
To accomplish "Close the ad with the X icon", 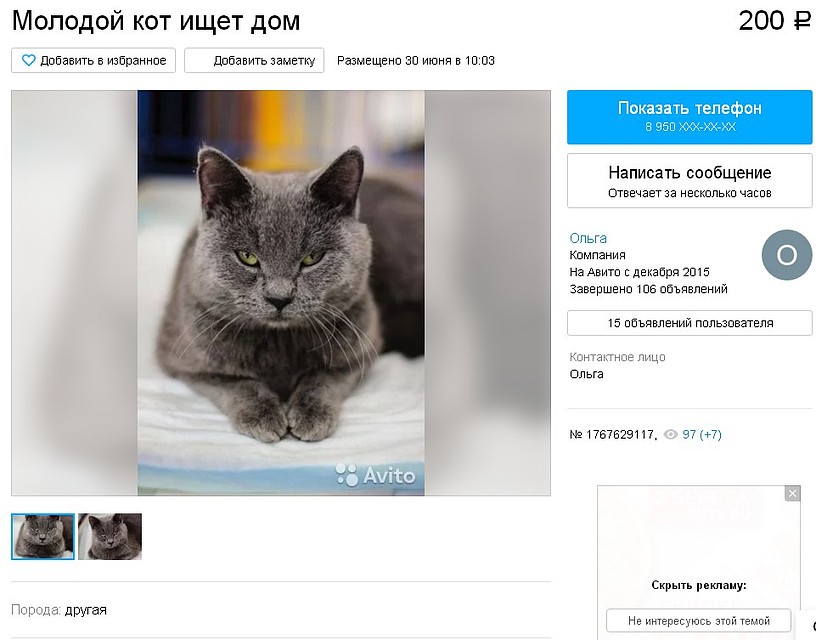I will coord(793,493).
